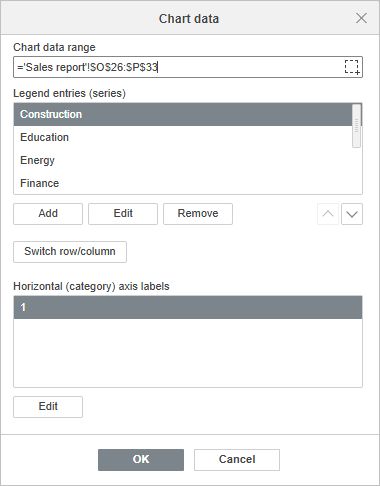
Task: Select the Finance series entry
Action: 183,183
